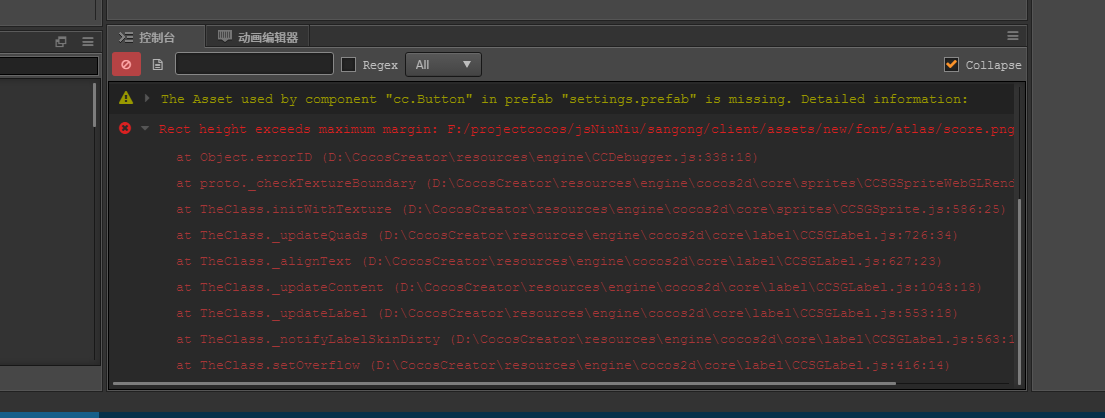This screenshot has height=418, width=1105.
Task: Open the All log-level dropdown
Action: [443, 65]
